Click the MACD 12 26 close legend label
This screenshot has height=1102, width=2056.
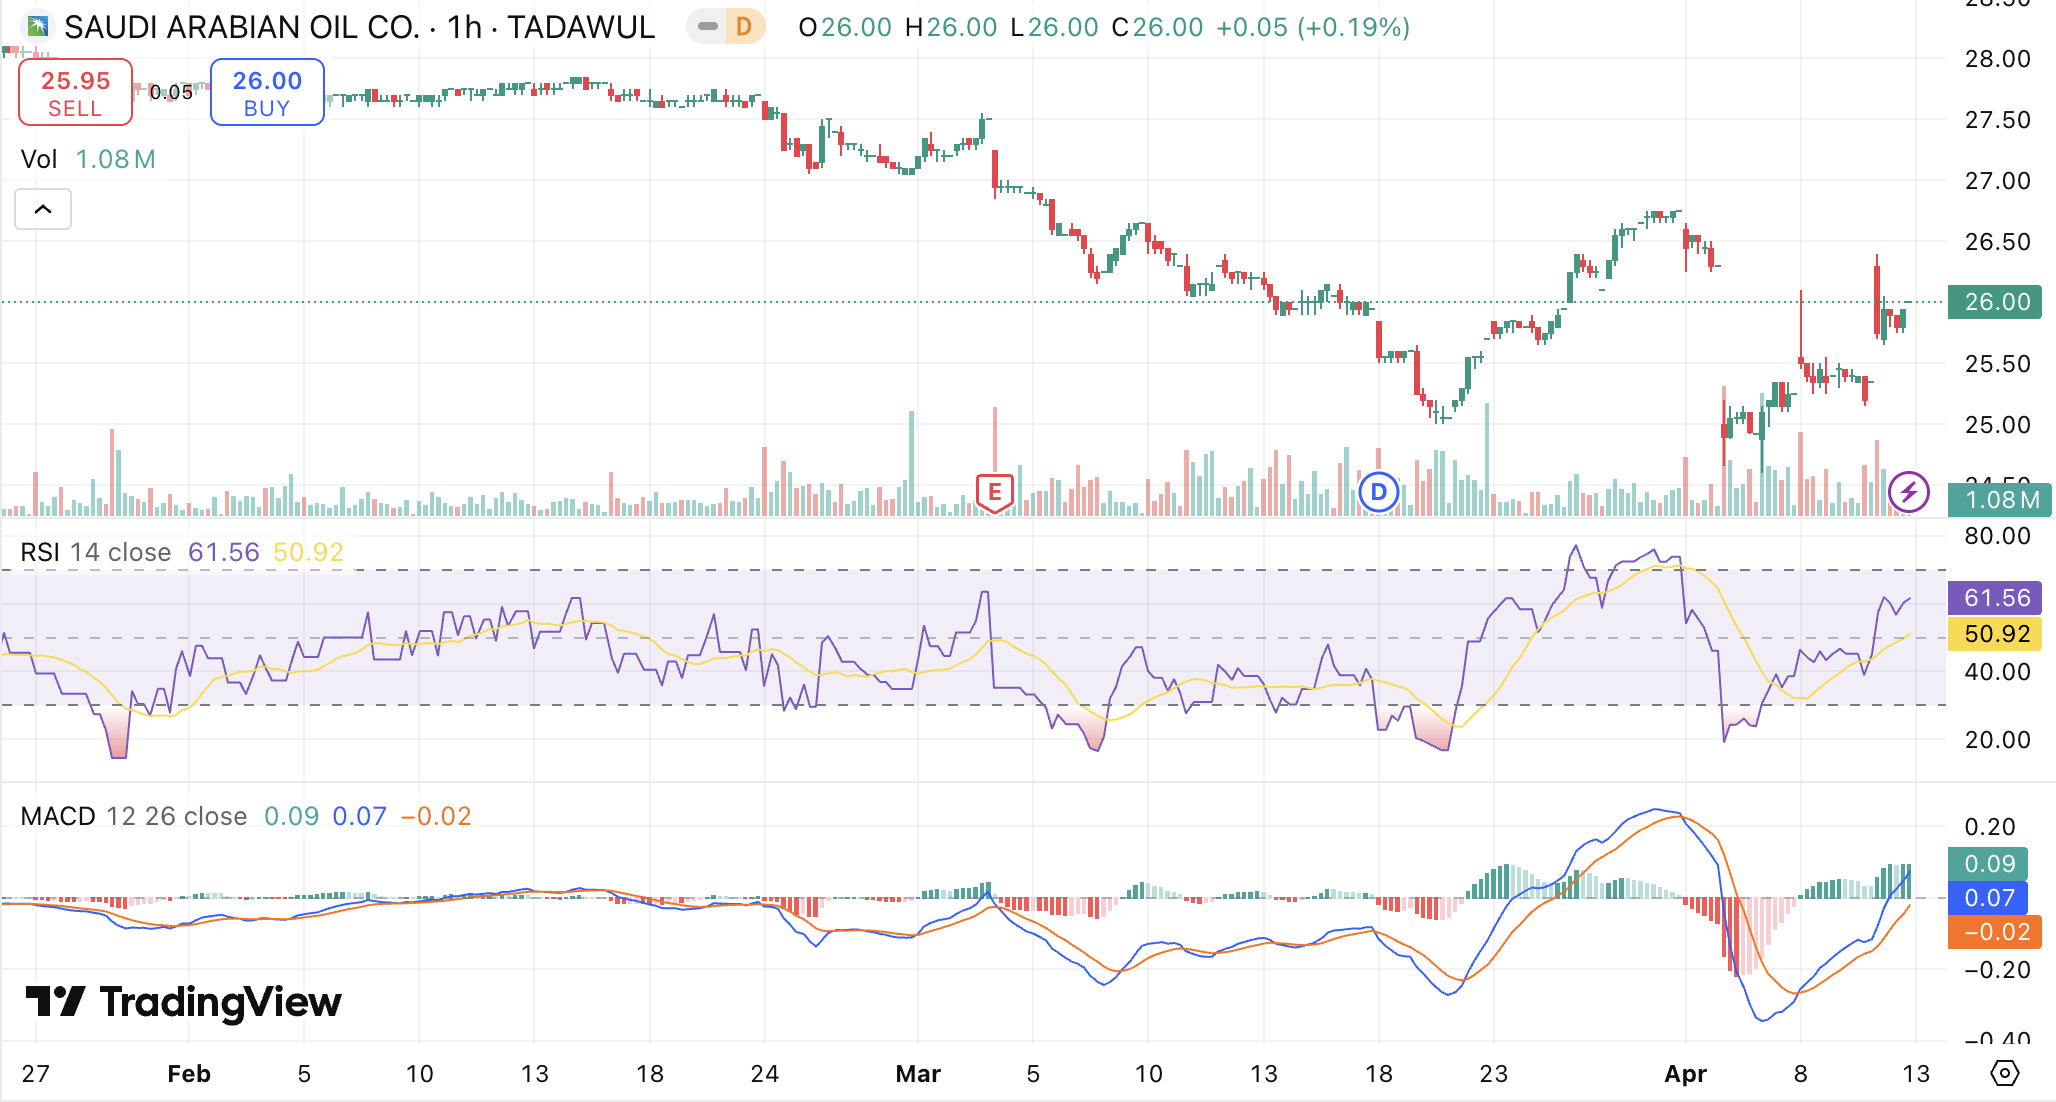pos(133,816)
